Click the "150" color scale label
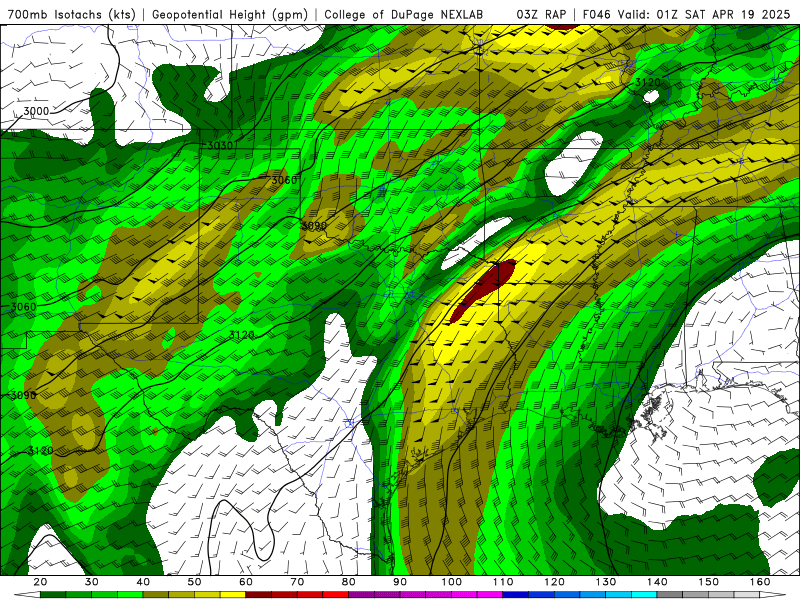The image size is (800, 600). pos(709,582)
